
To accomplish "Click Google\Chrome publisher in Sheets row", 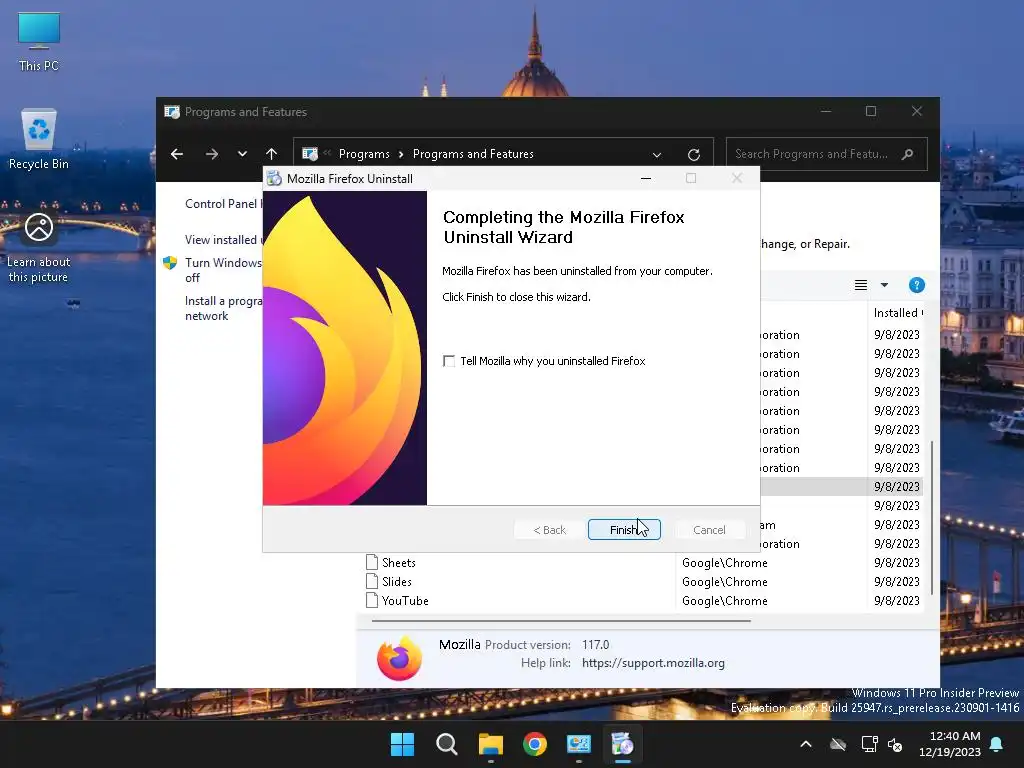I will pos(724,563).
